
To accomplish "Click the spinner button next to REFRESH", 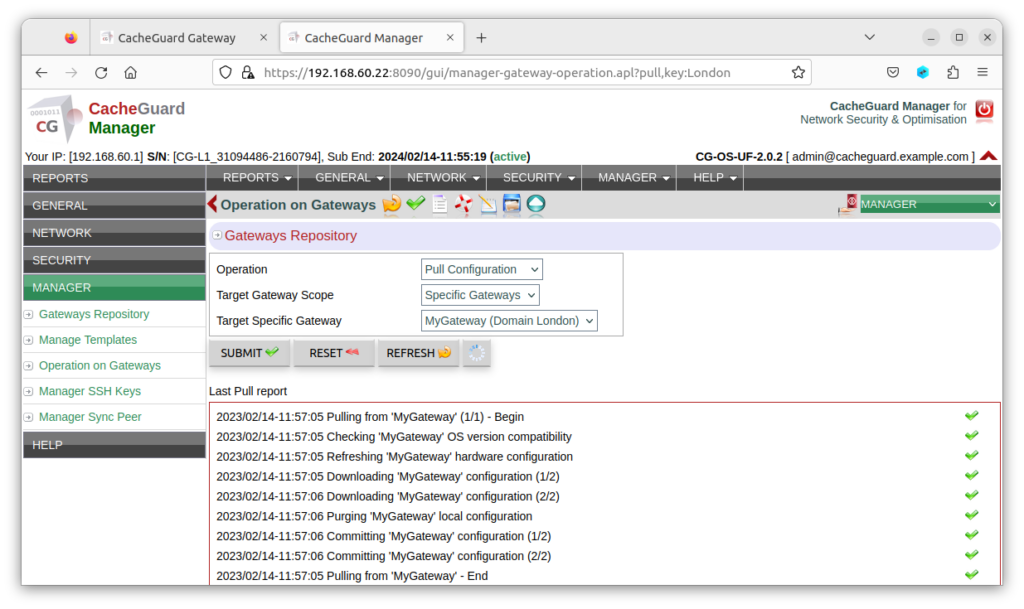I will (x=477, y=353).
